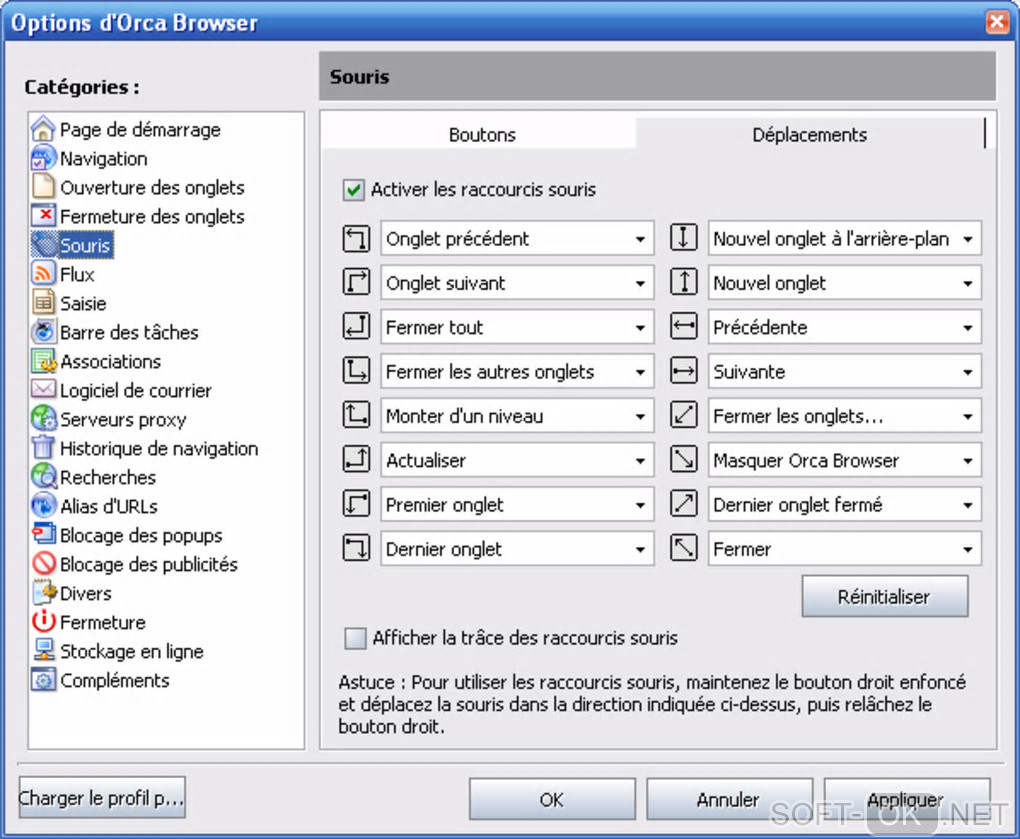The image size is (1020, 839).
Task: Click the Fermeture des onglets red X icon
Action: tap(43, 216)
